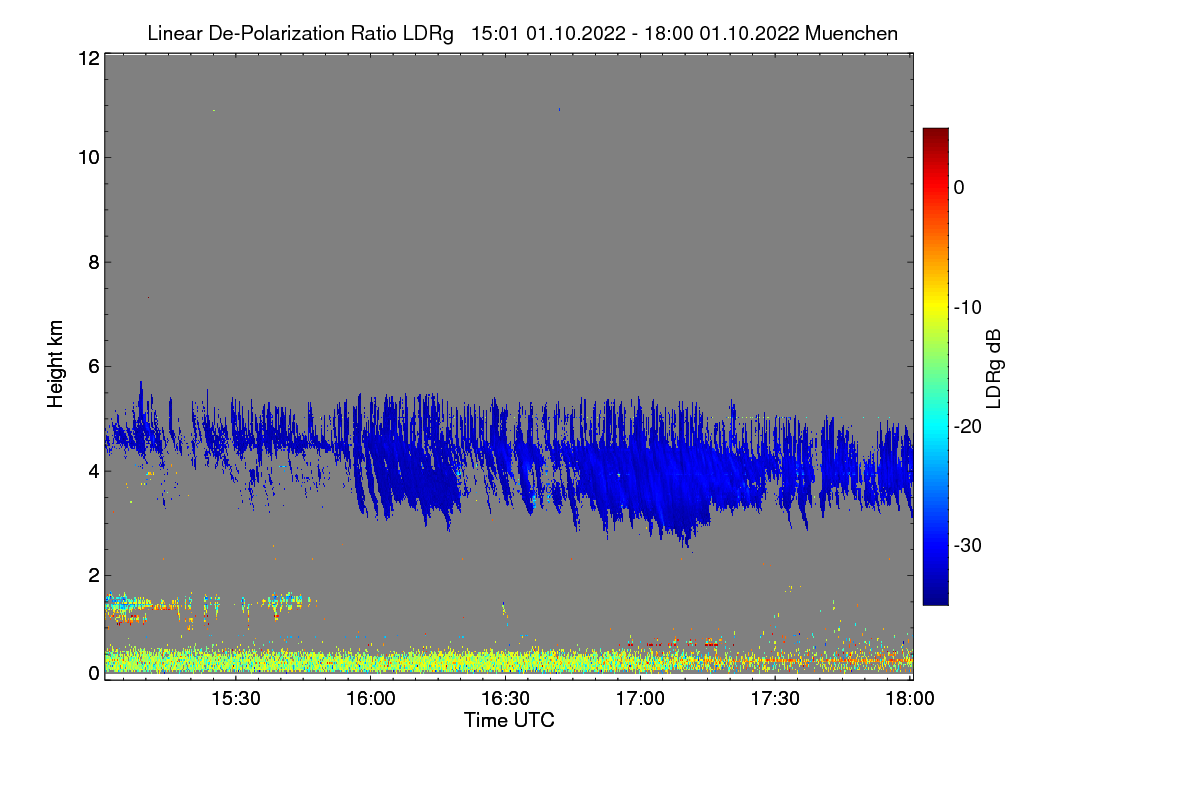
Task: Select the 17:00 time axis label
Action: pos(641,700)
